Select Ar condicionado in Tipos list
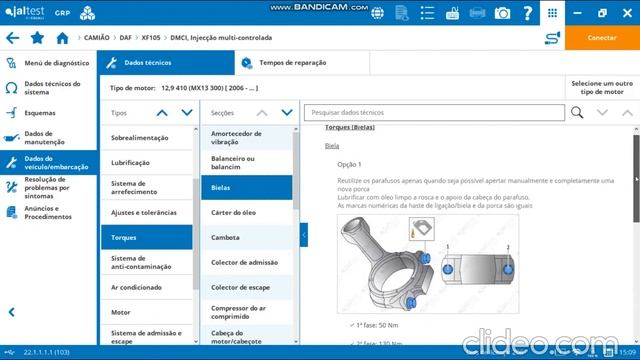This screenshot has width=640, height=360. coord(147,287)
